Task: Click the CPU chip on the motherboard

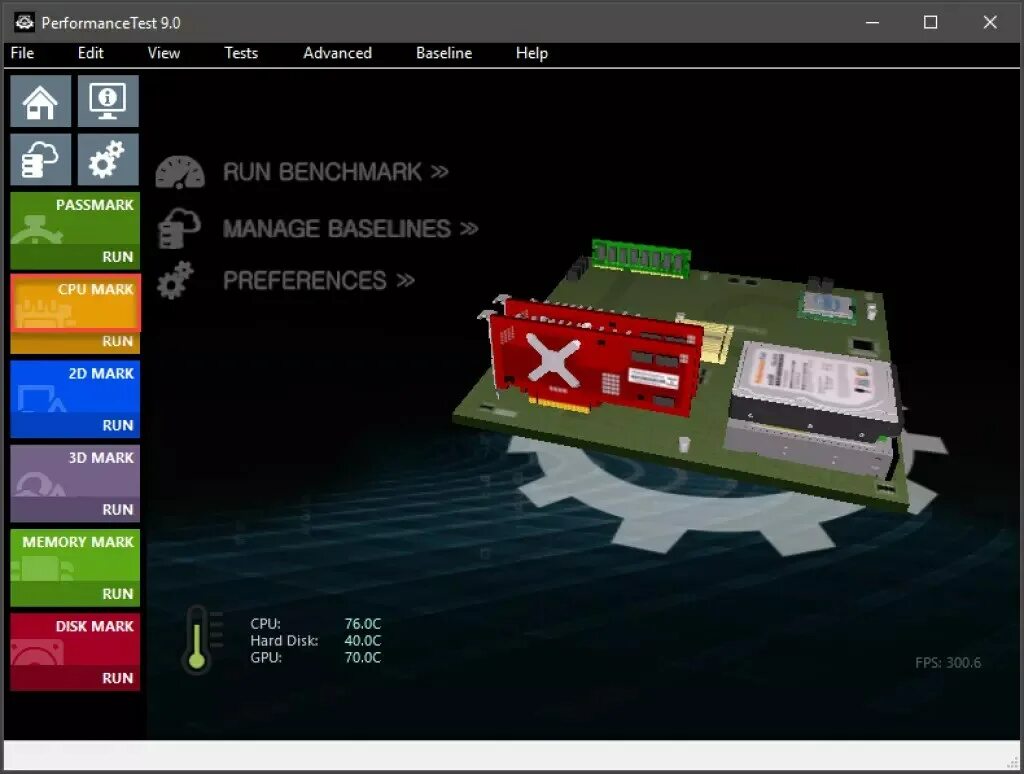Action: (x=828, y=306)
